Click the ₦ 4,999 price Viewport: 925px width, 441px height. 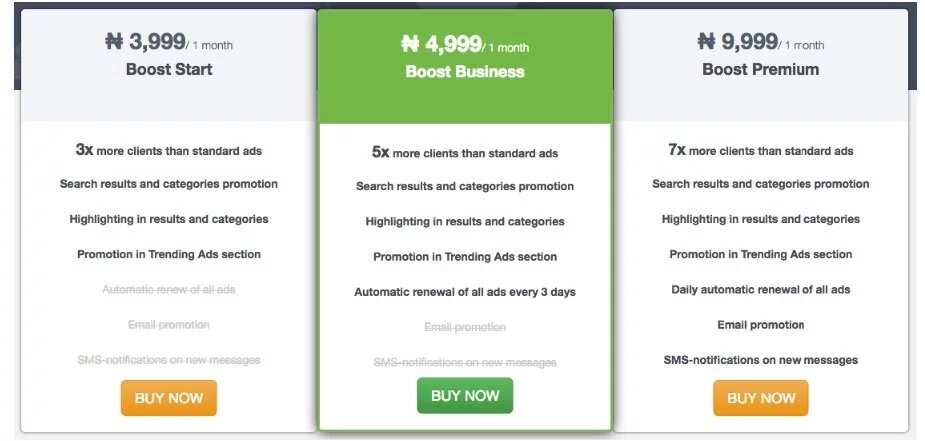pos(441,44)
